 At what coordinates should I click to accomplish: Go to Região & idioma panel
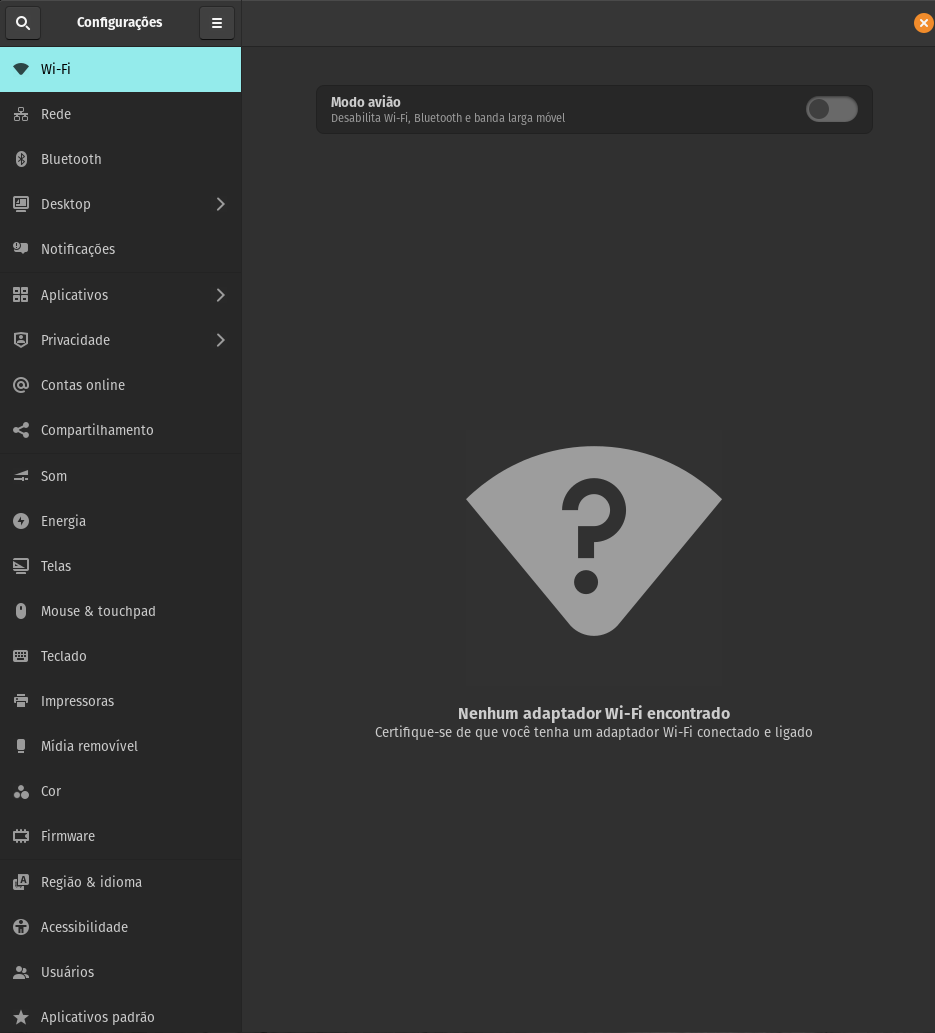[x=91, y=882]
